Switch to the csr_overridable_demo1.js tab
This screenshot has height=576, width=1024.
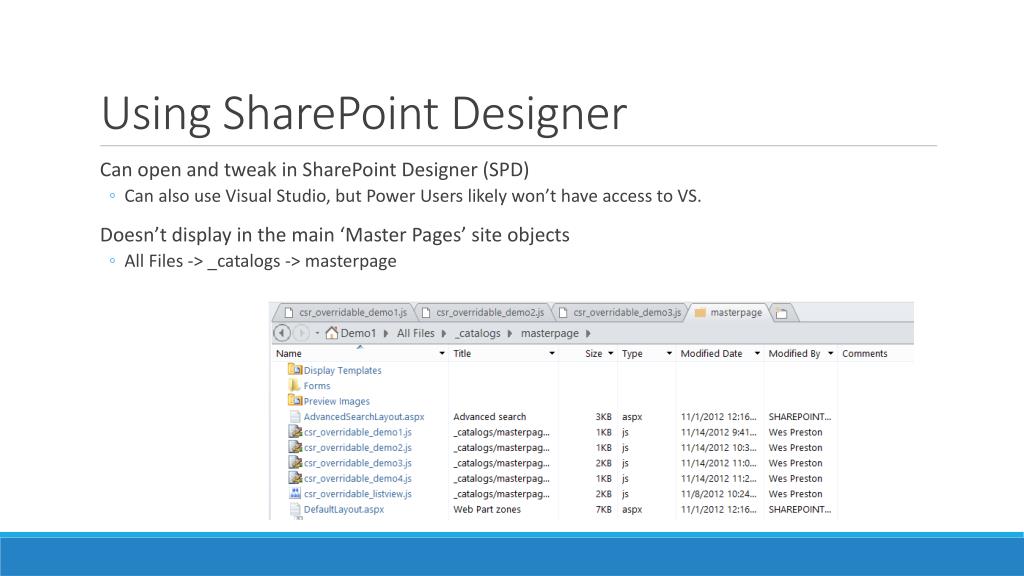tap(345, 312)
